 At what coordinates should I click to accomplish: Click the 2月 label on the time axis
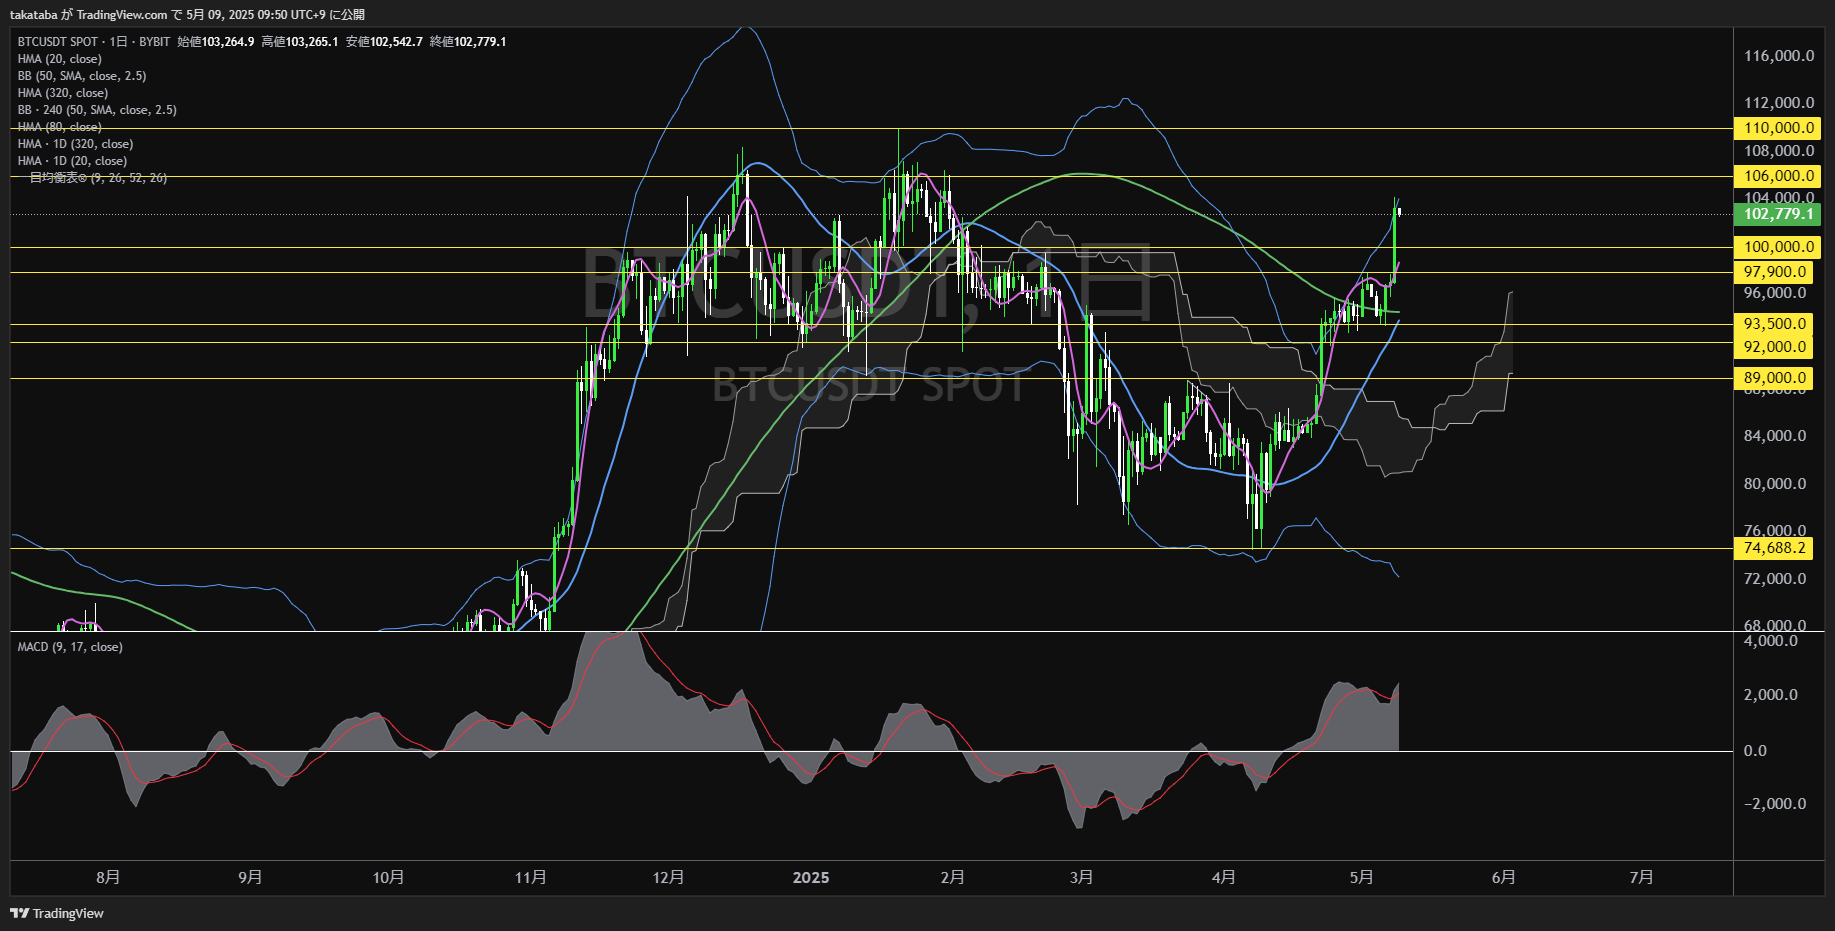click(952, 877)
